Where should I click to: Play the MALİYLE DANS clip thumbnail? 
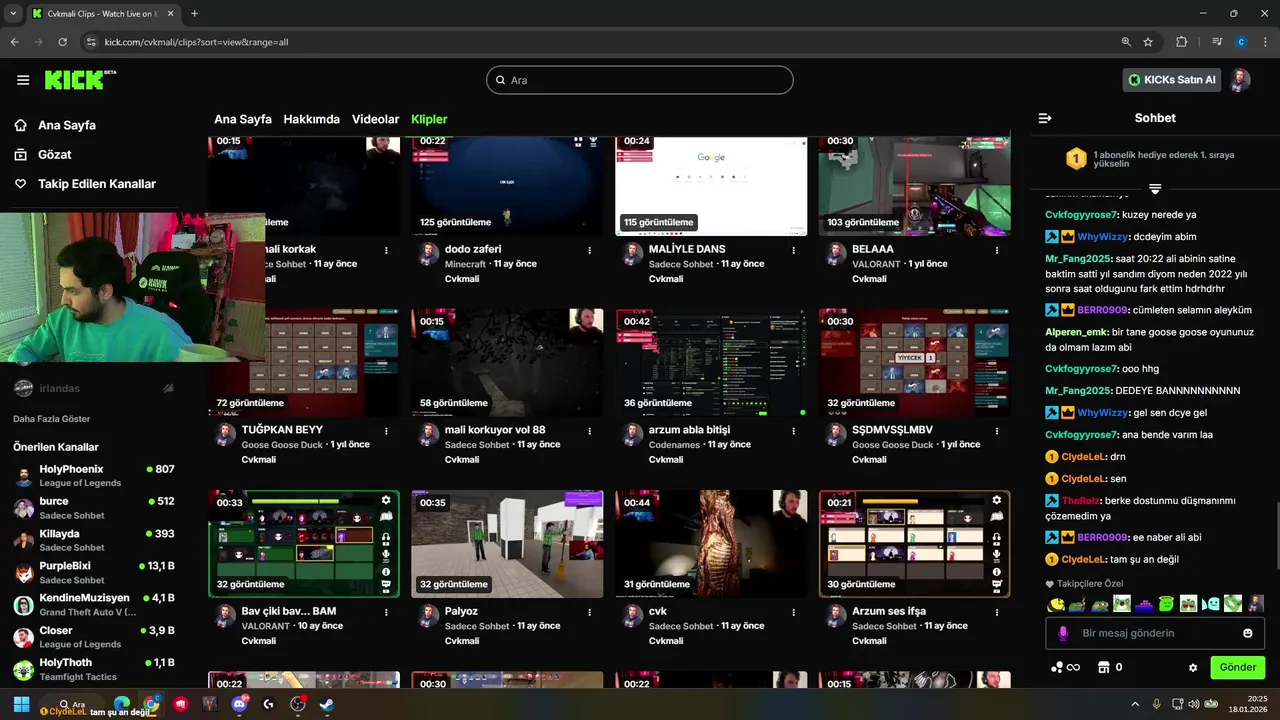point(711,185)
